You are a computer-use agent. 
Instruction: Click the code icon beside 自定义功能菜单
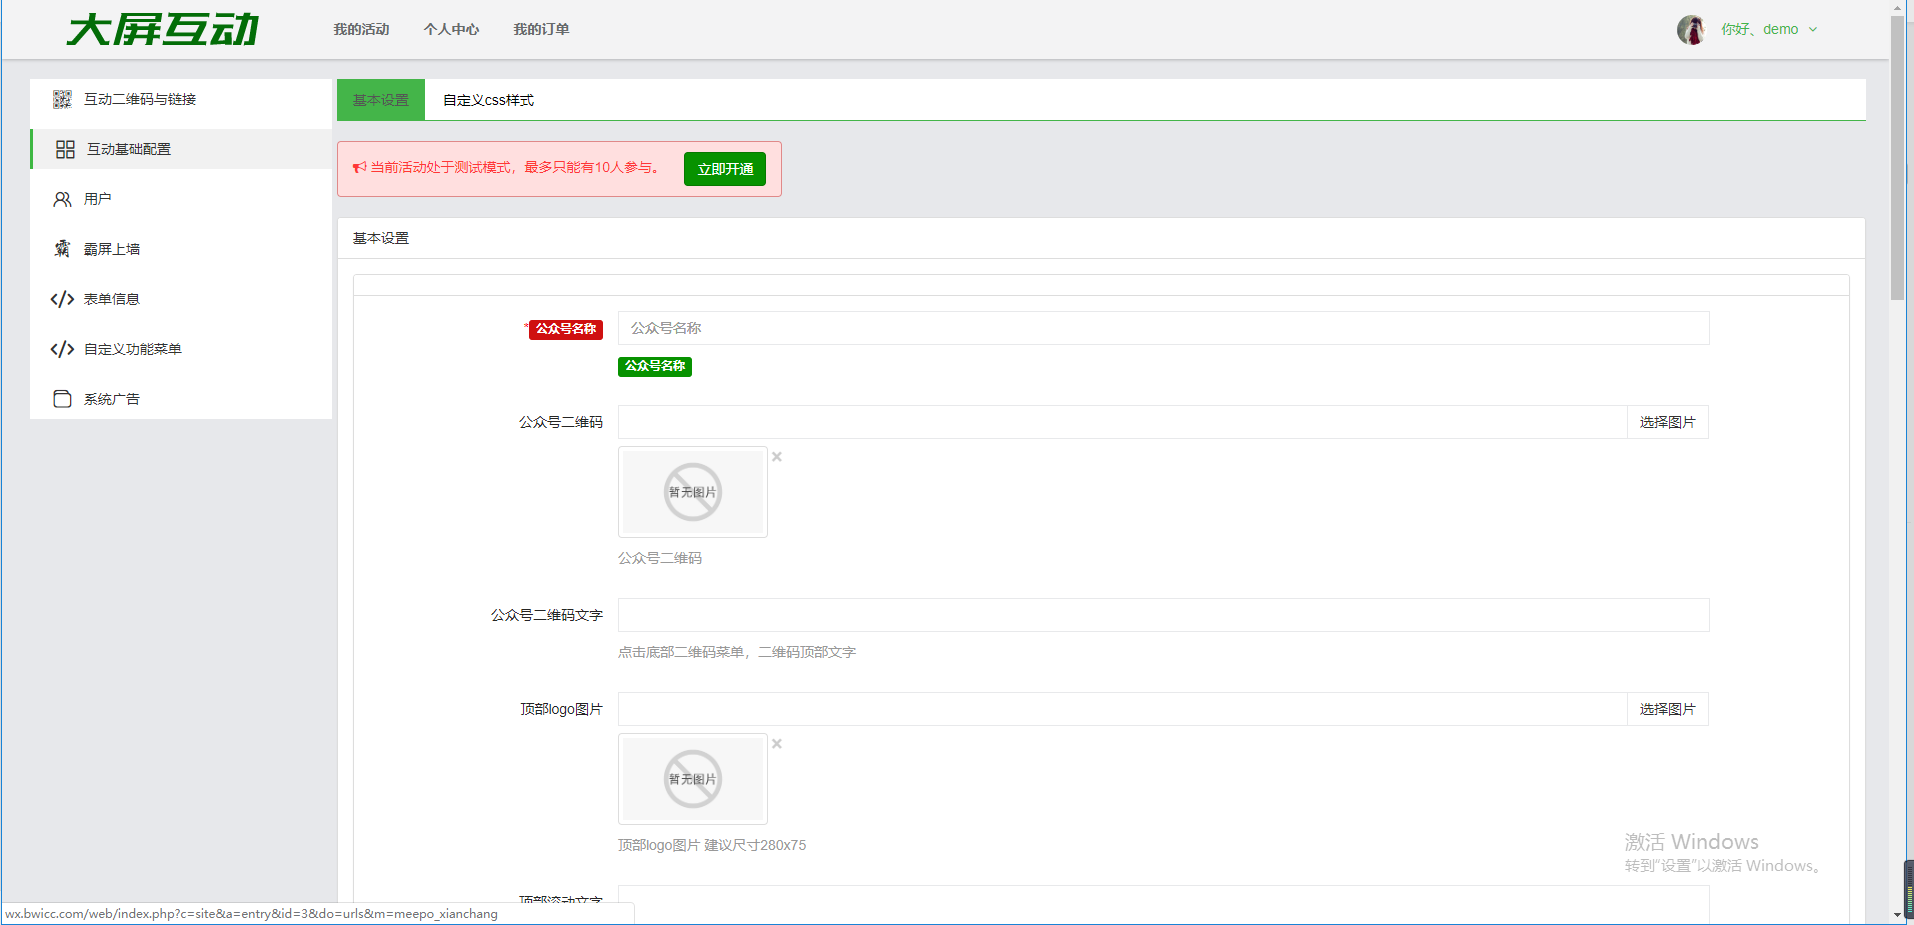[x=62, y=349]
